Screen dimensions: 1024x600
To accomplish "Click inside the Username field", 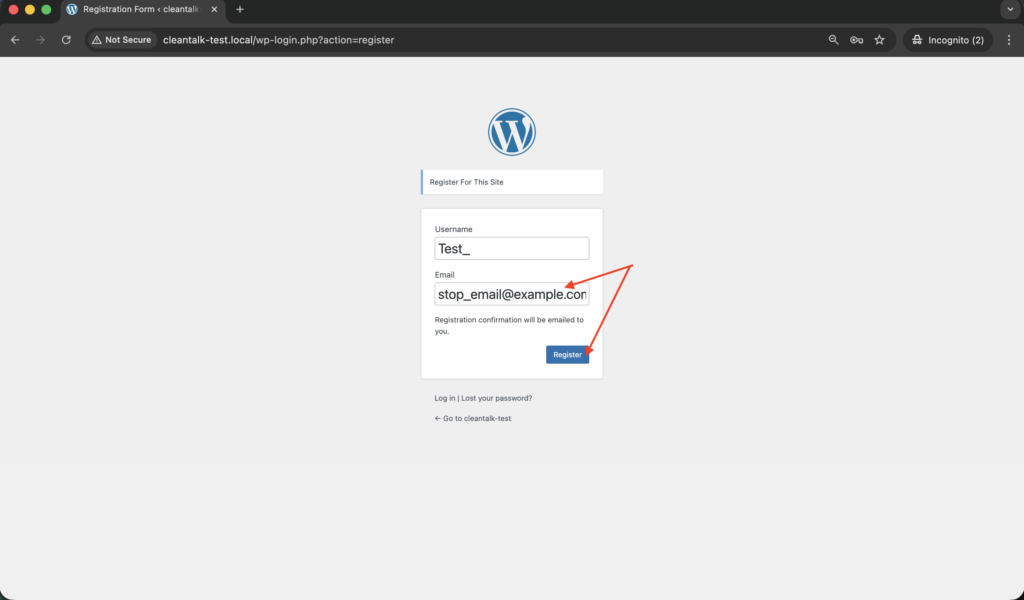I will 511,248.
